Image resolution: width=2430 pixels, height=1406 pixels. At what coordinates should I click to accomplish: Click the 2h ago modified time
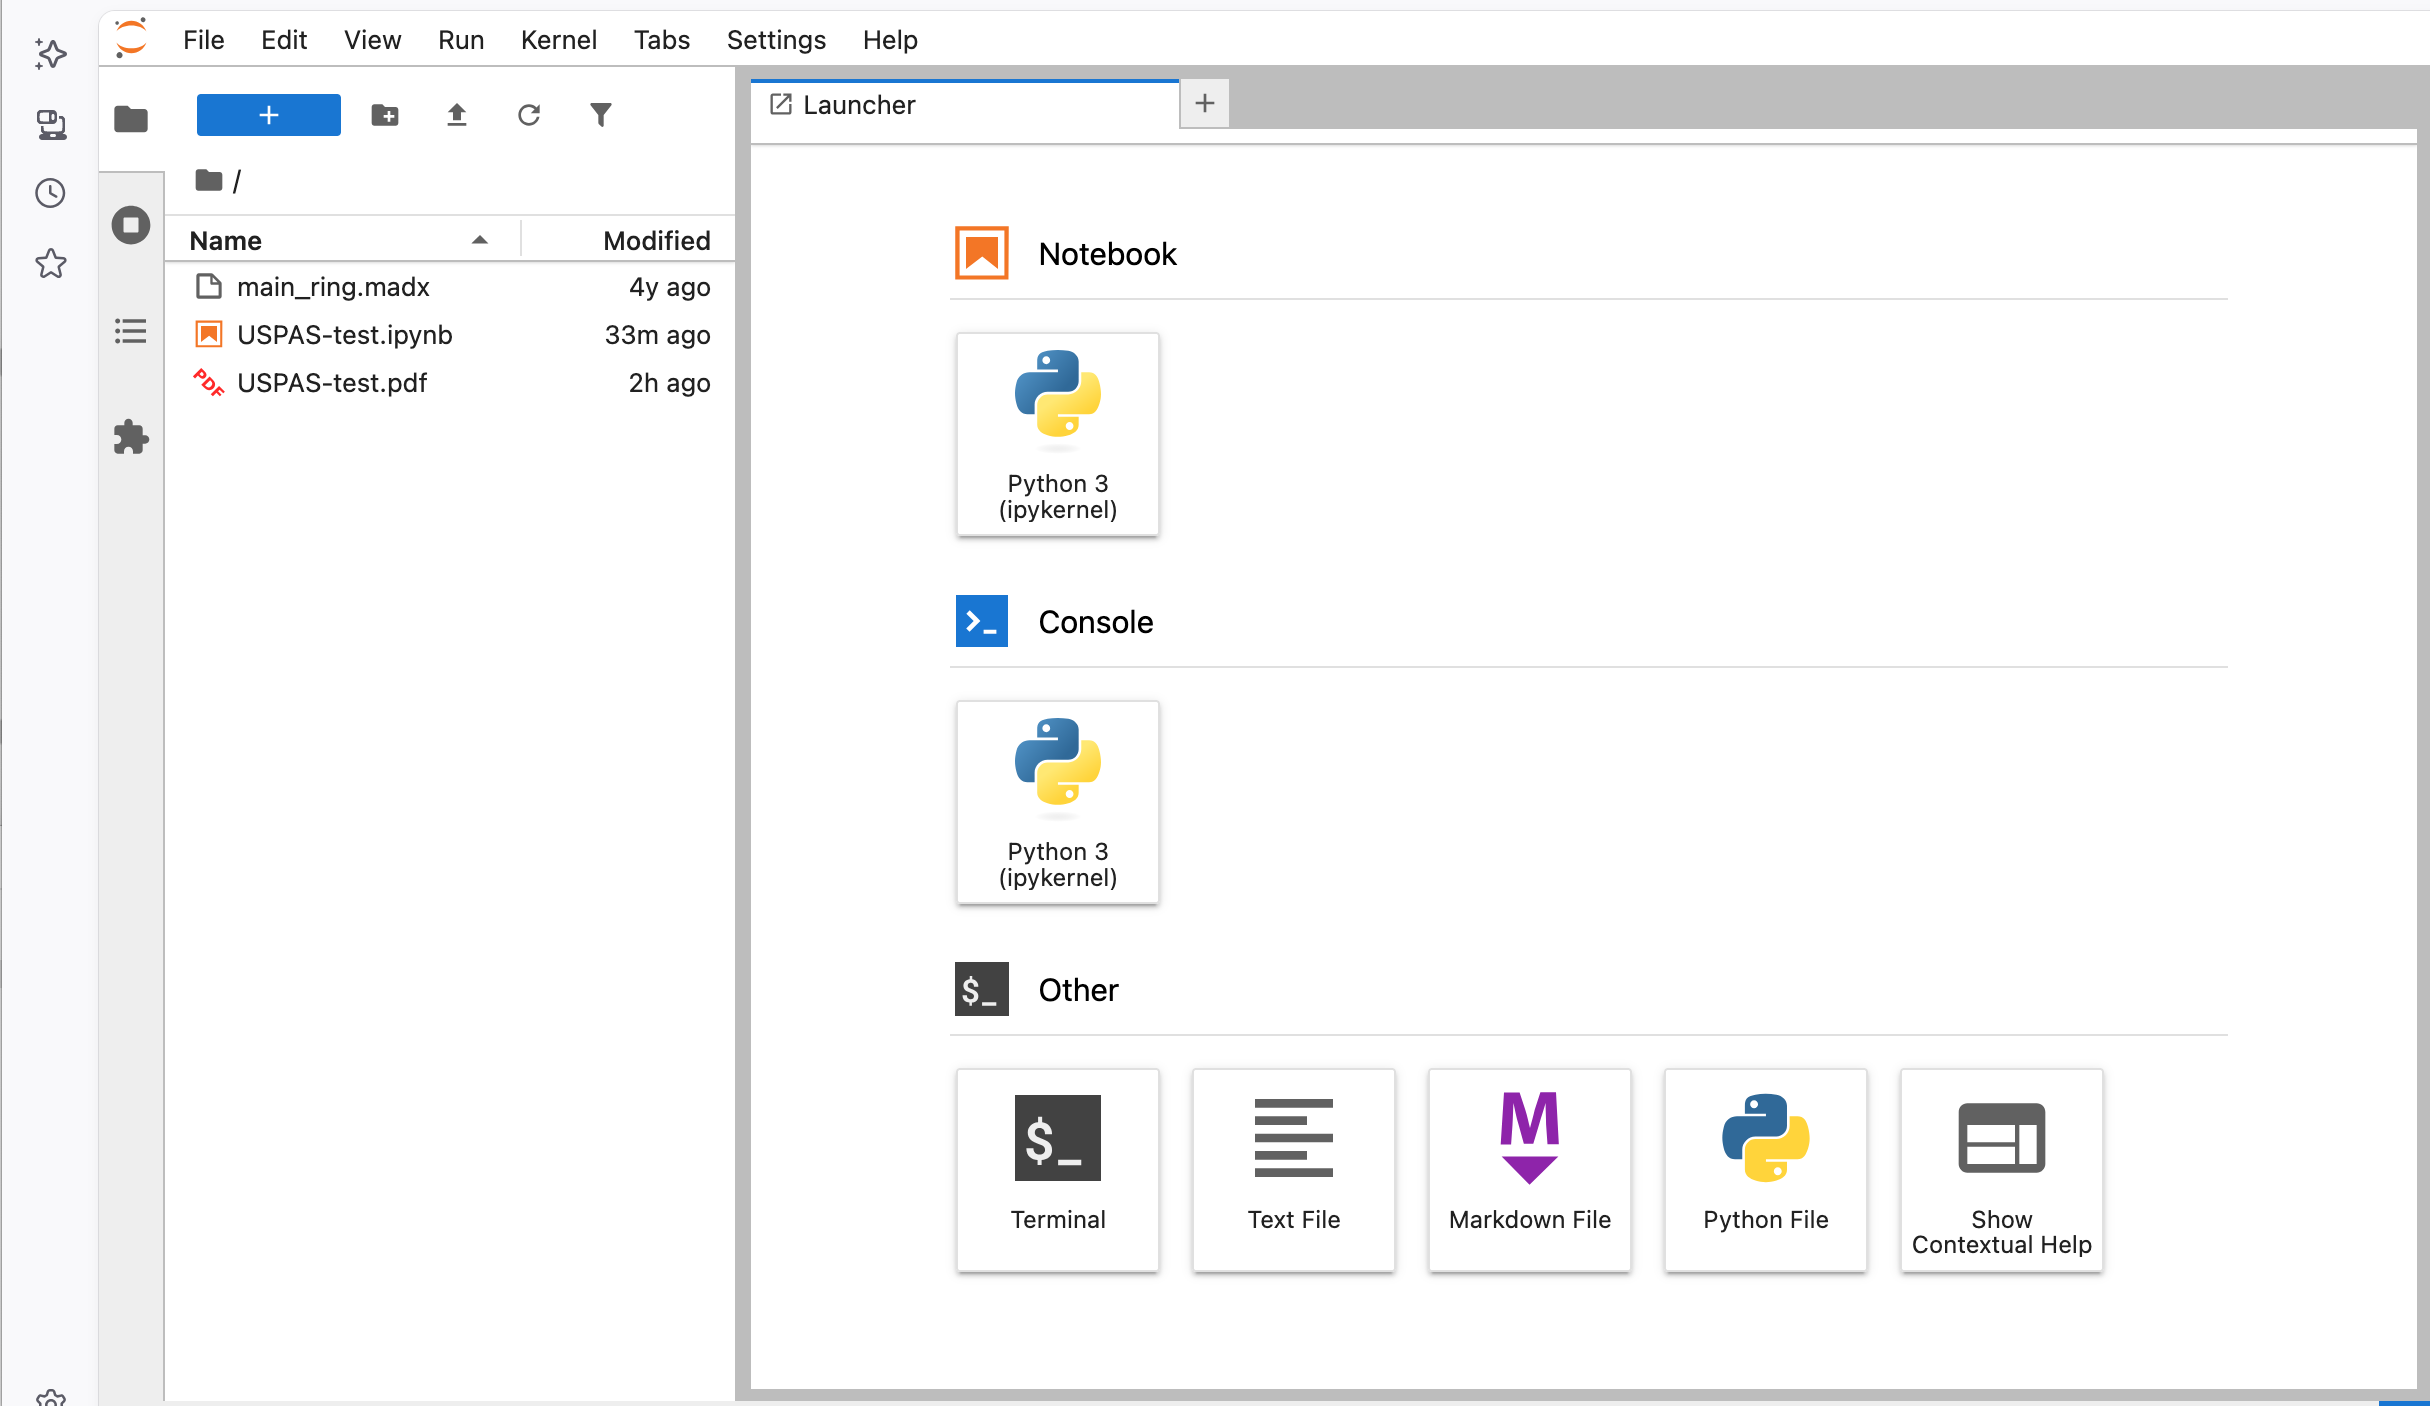click(669, 383)
